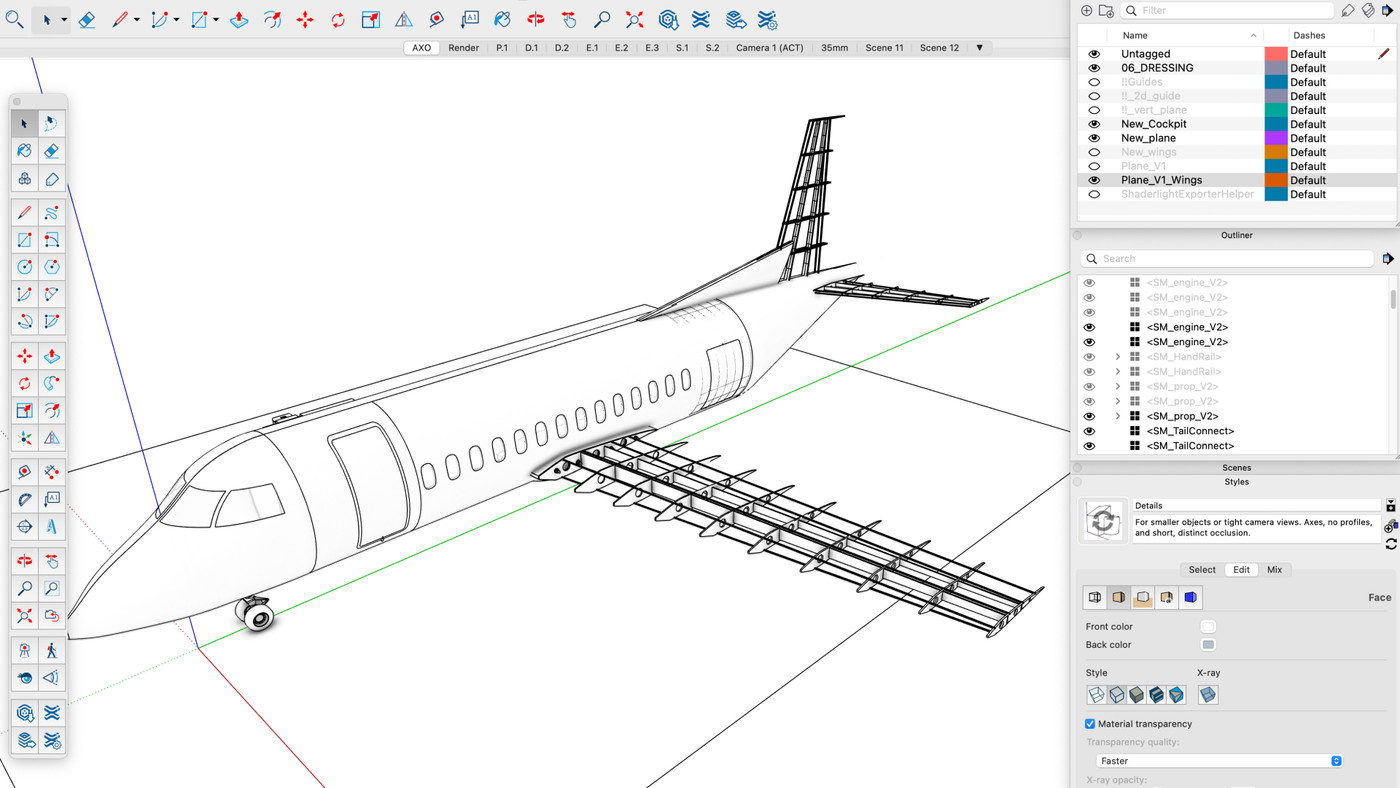
Task: Uncheck Material transparency checkbox
Action: point(1090,724)
